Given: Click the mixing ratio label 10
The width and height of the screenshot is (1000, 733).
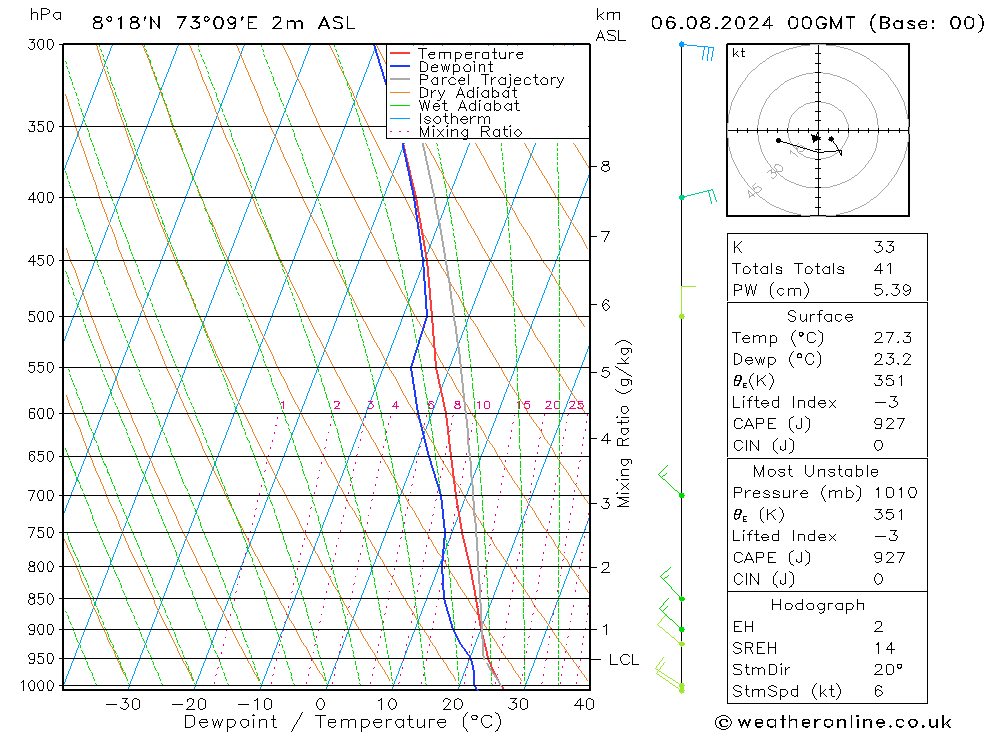Looking at the screenshot, I should tap(483, 405).
